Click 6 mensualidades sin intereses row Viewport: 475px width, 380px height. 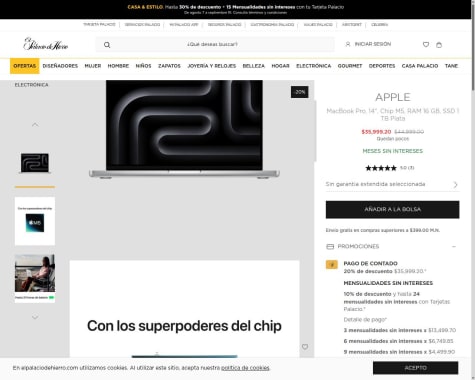[398, 341]
